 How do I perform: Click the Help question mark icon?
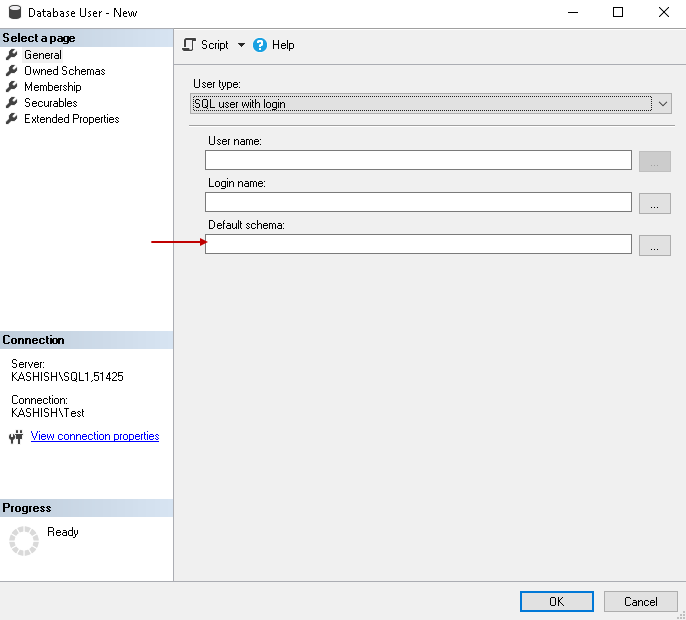pyautogui.click(x=260, y=45)
